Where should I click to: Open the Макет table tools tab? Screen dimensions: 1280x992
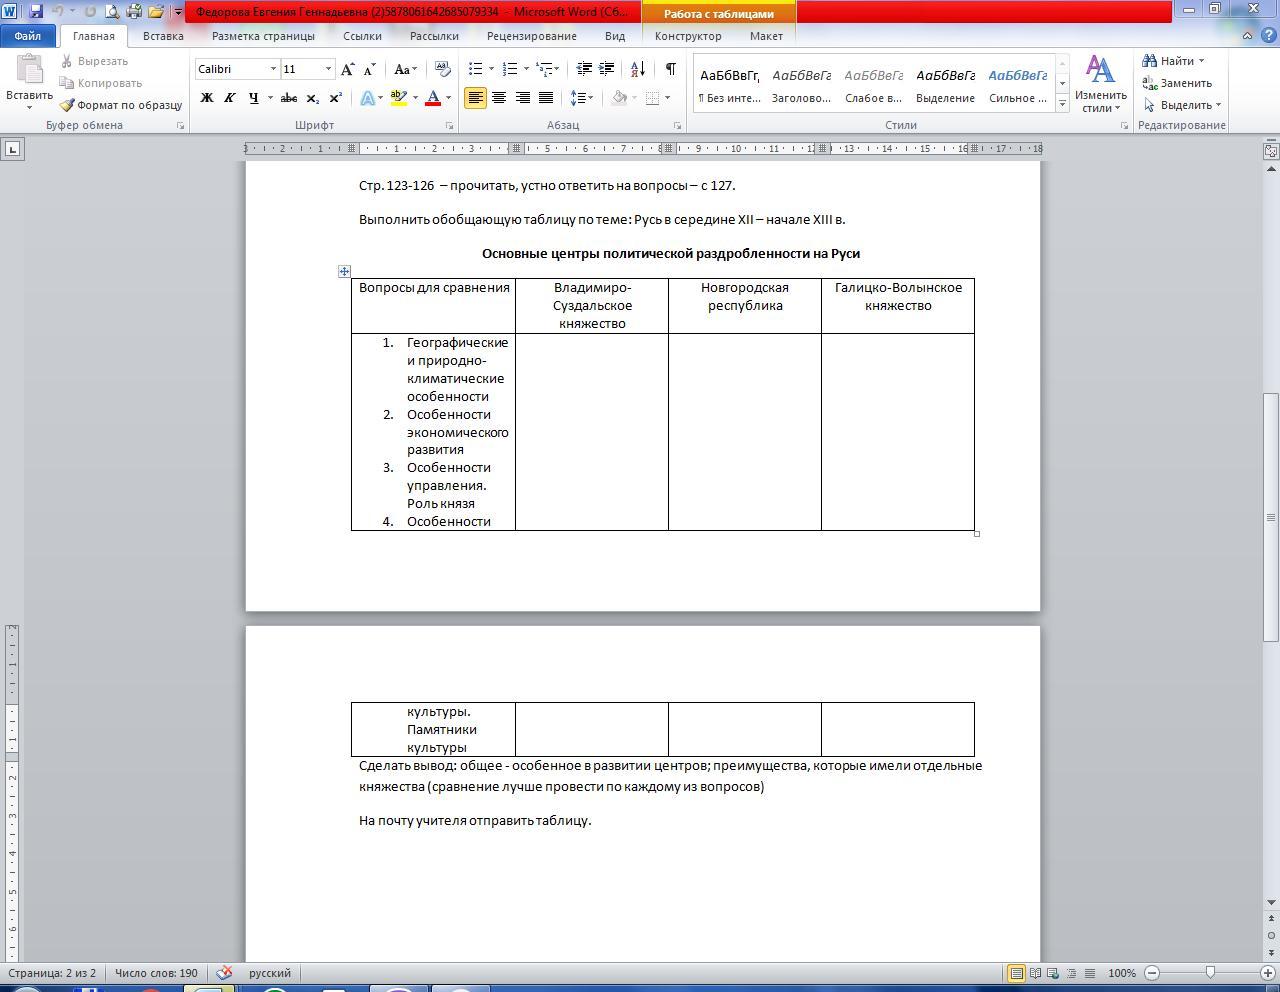767,36
